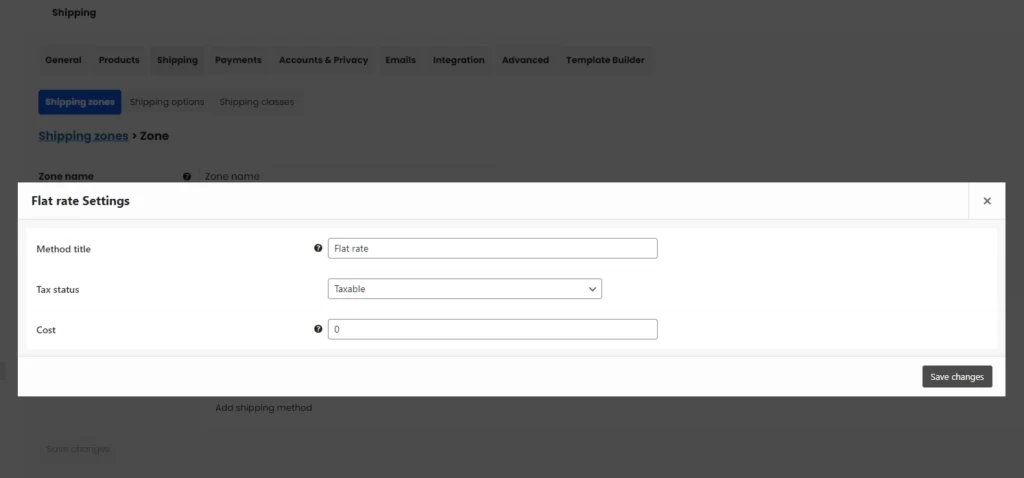
Task: Click help icon beside Cost field
Action: 318,329
